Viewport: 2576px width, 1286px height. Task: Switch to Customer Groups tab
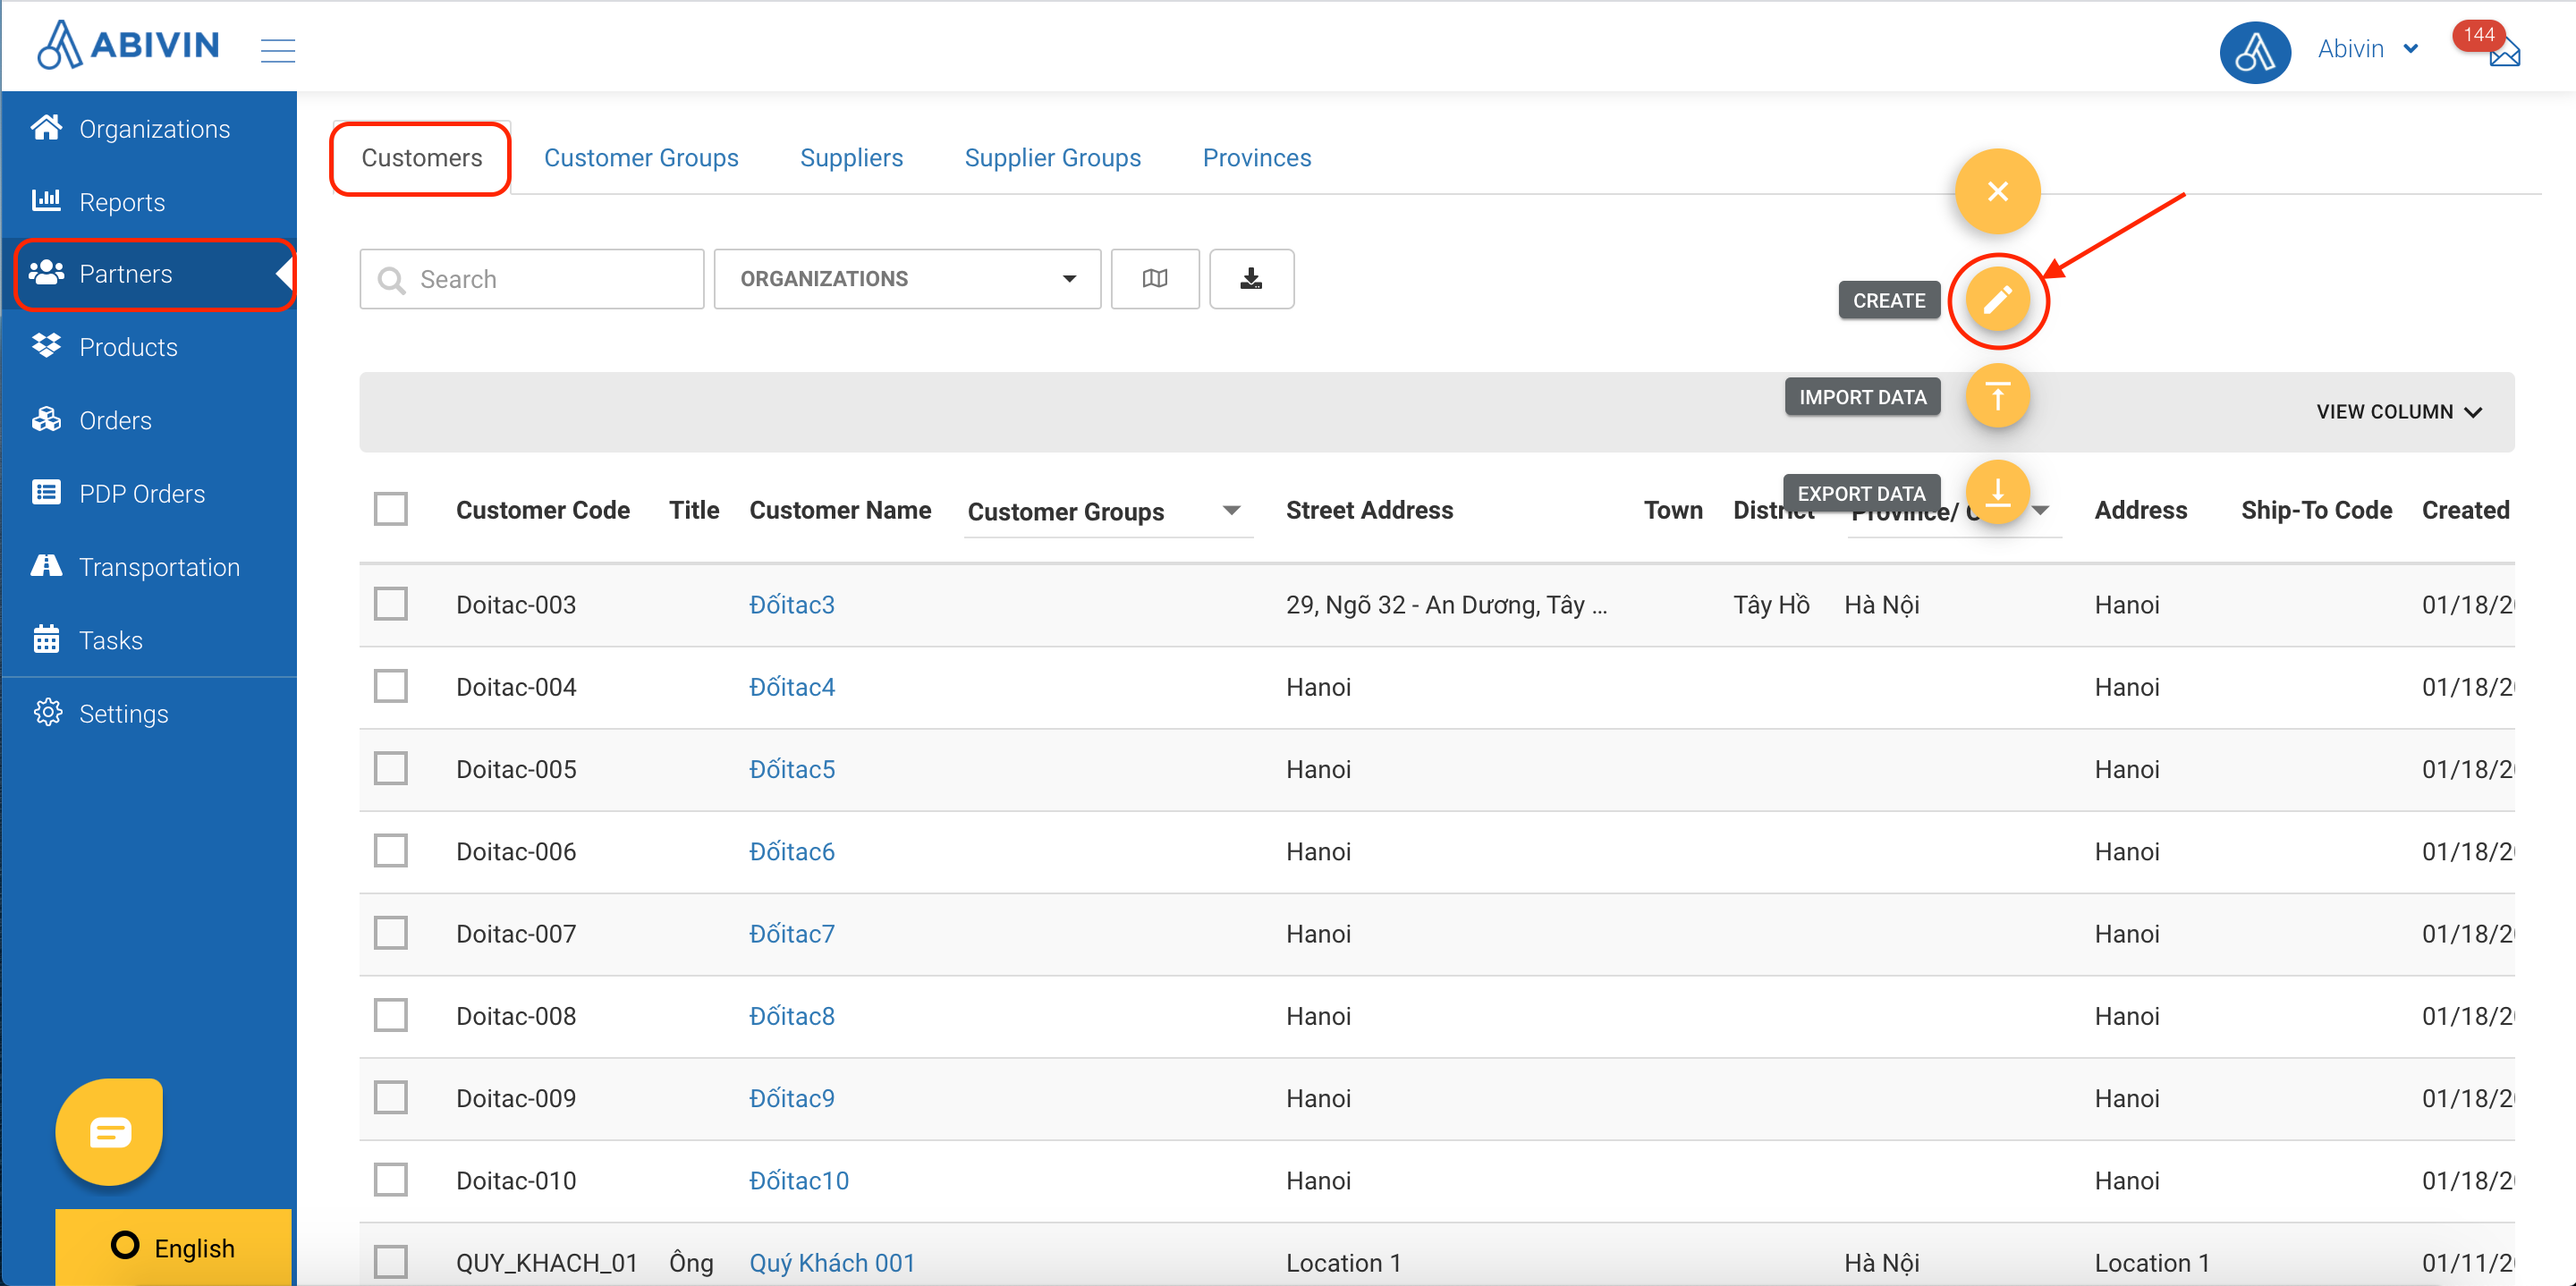tap(641, 158)
